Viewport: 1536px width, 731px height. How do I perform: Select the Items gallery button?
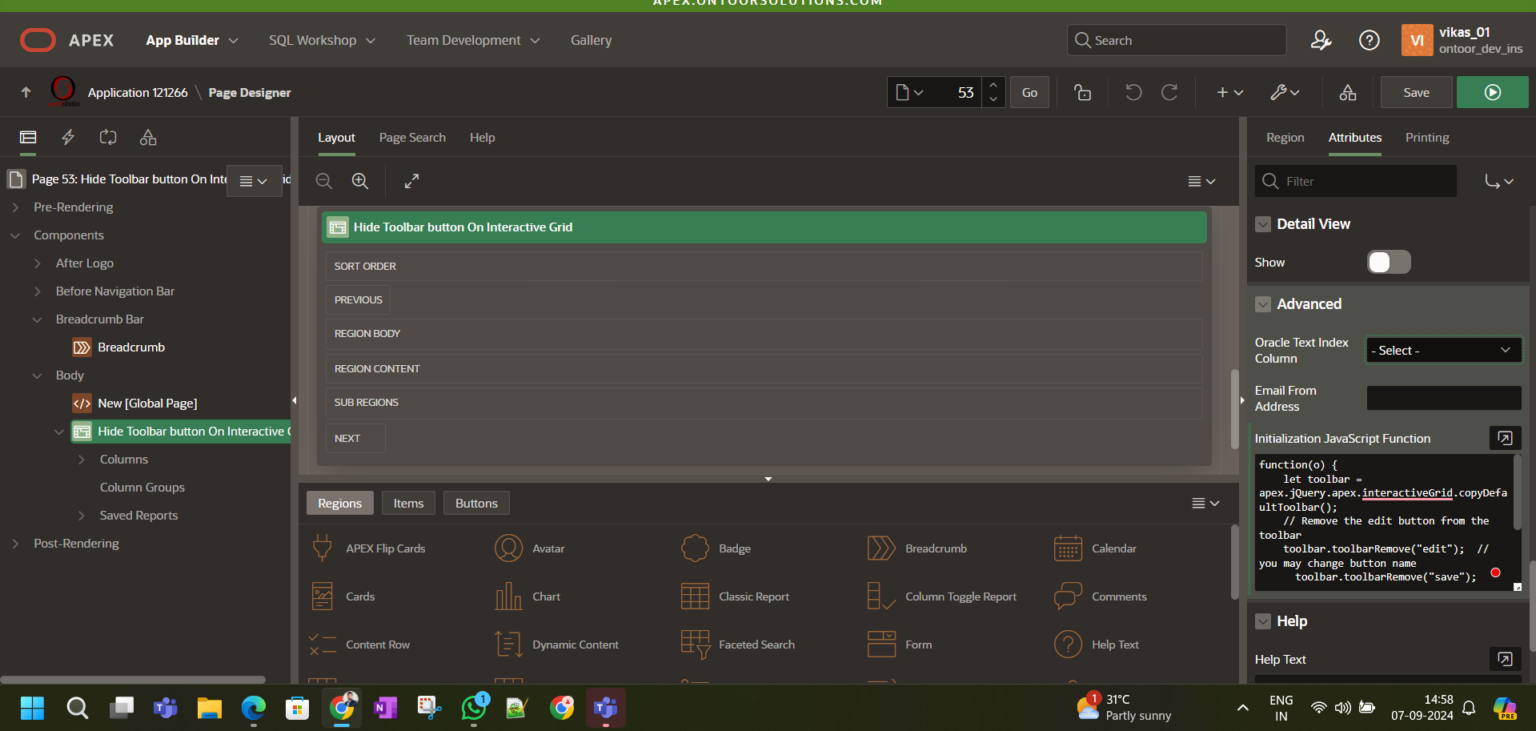tap(408, 503)
